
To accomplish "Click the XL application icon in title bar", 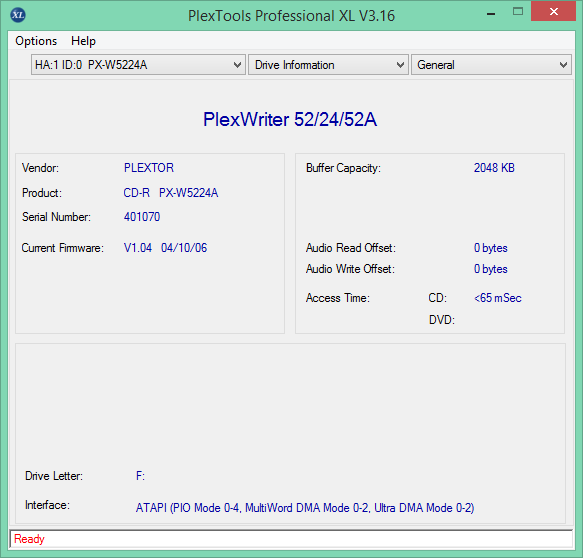I will (18, 15).
